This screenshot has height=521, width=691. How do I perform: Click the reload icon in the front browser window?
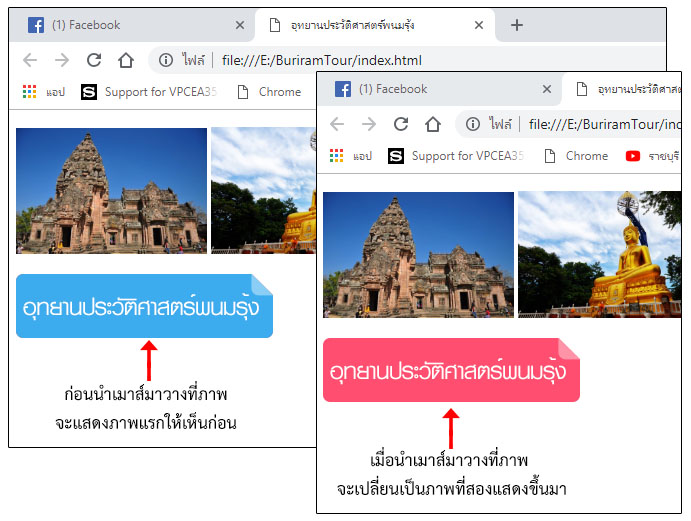point(401,124)
